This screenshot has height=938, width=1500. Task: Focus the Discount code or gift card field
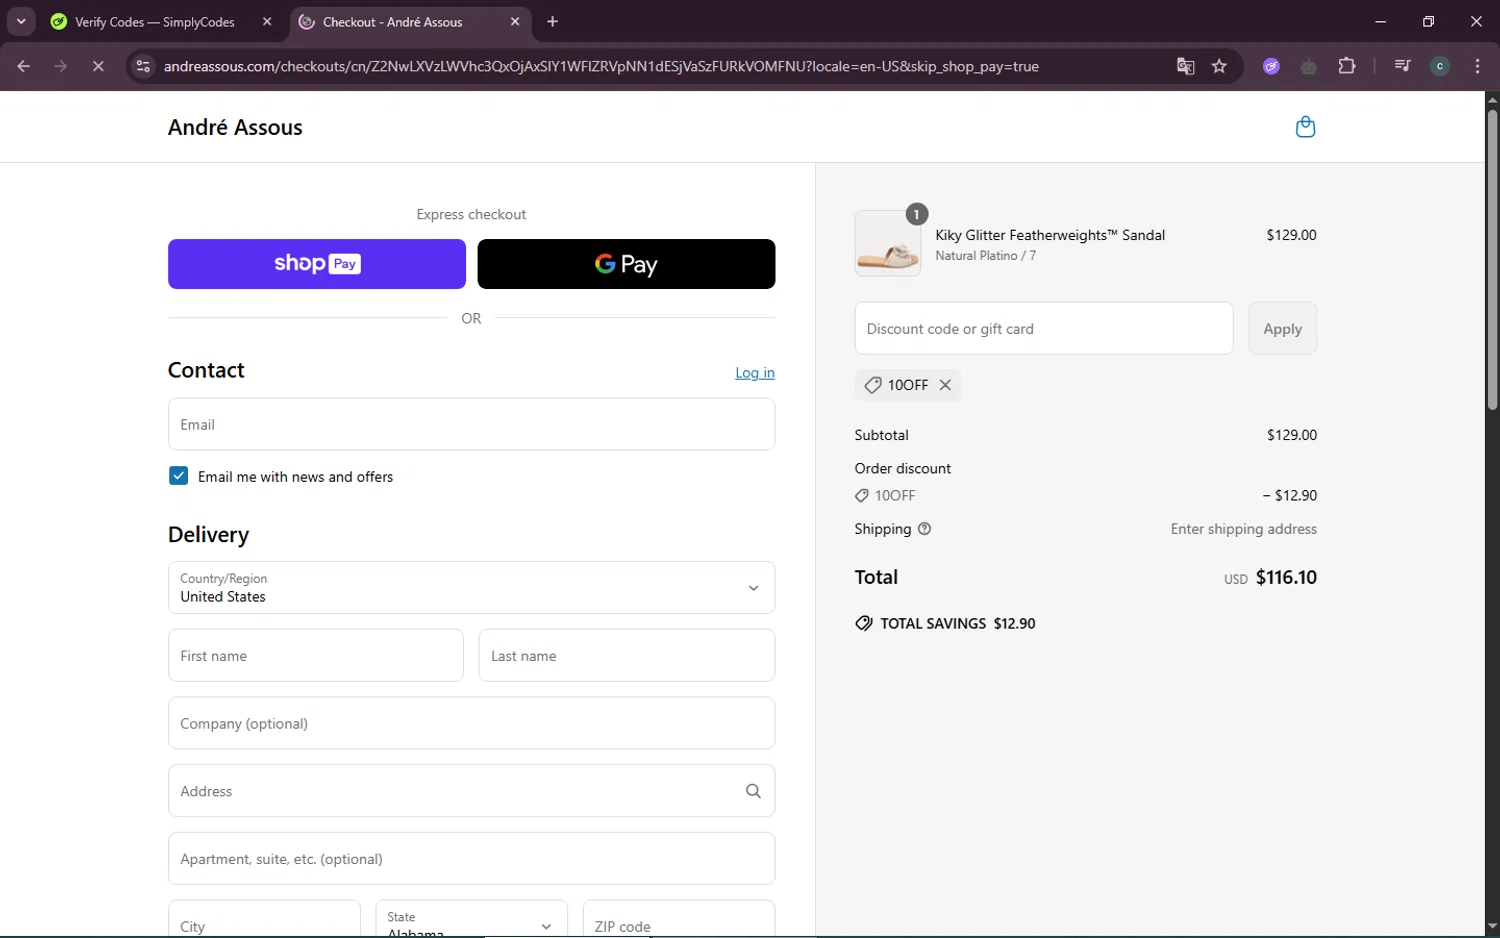coord(1044,328)
